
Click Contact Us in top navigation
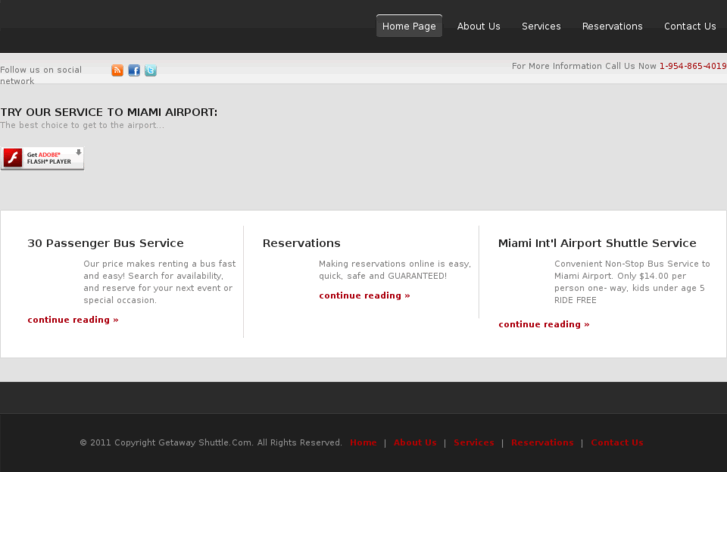coord(689,26)
